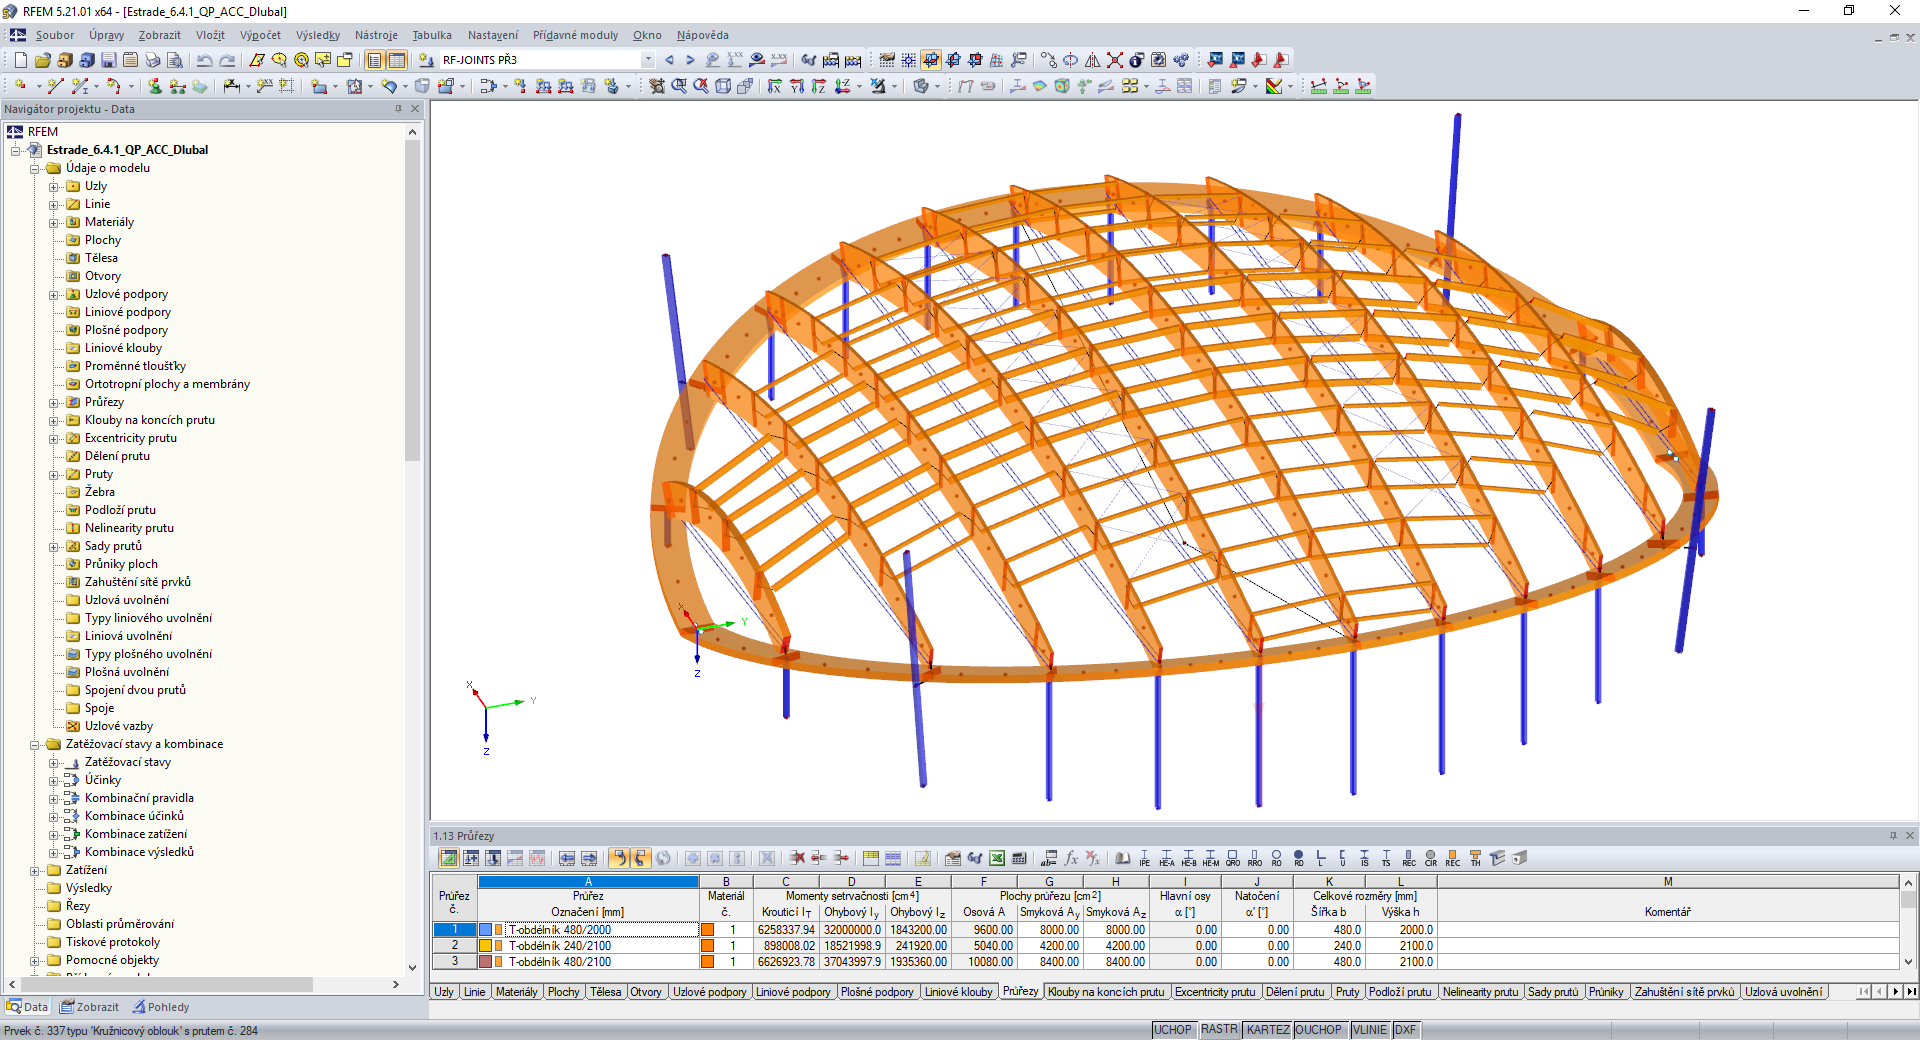Open a model with the yellow folder icon
Viewport: 1920px width, 1040px height.
42,60
